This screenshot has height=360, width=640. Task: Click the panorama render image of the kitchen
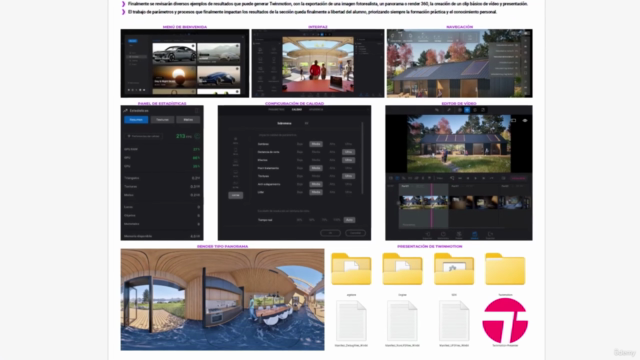(x=222, y=300)
